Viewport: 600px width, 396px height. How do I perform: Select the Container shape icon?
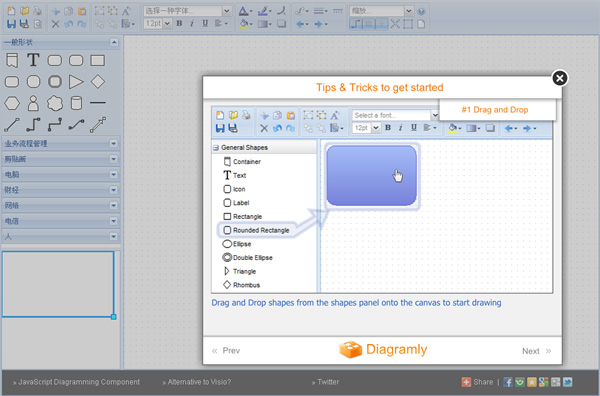(12, 60)
